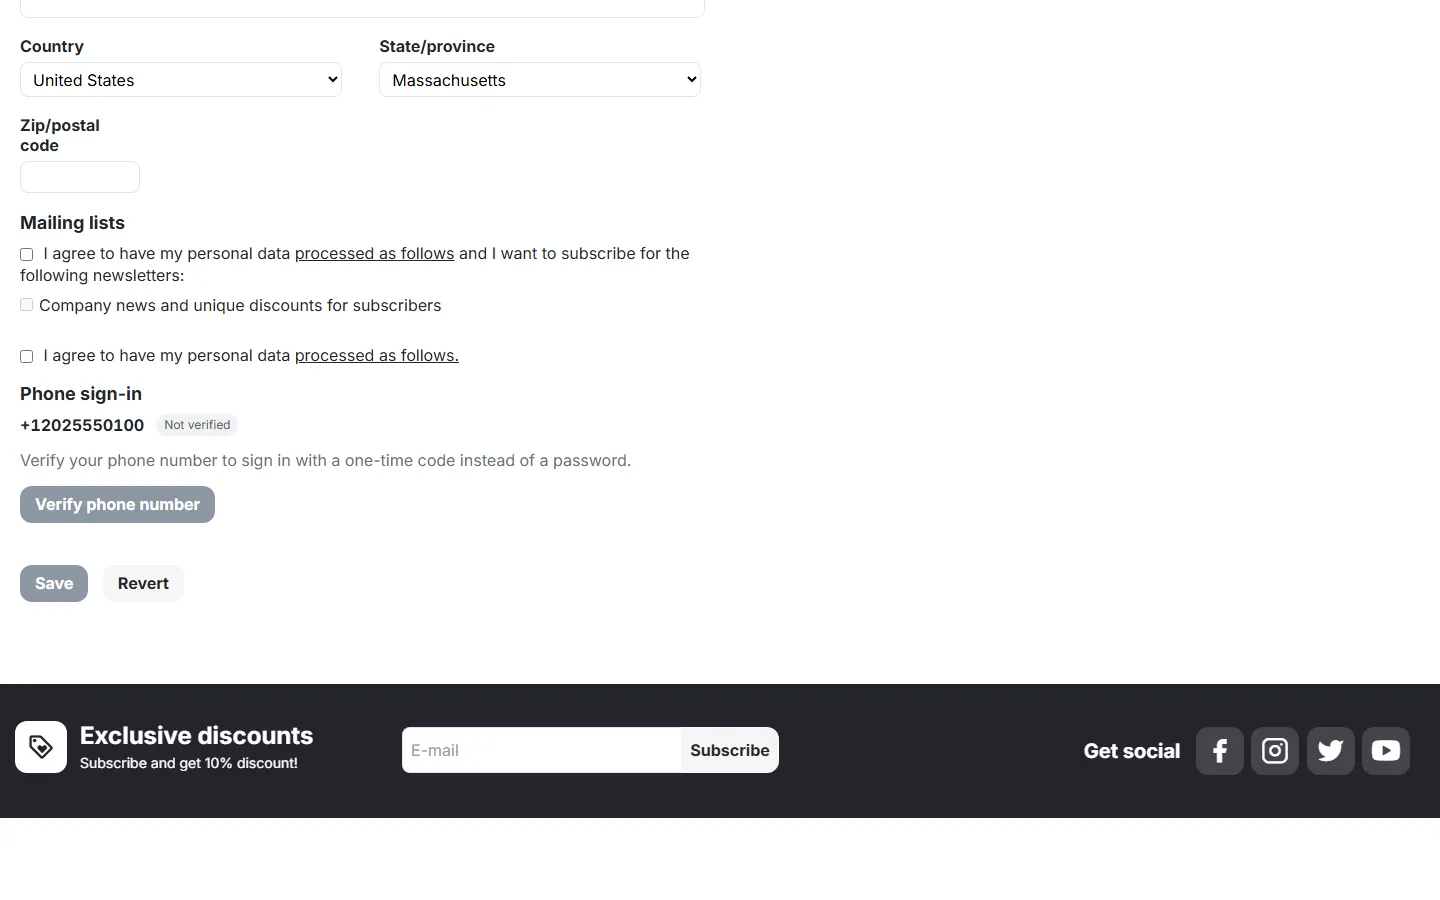This screenshot has width=1440, height=900.
Task: Toggle Company news and unique discounts checkbox
Action: [27, 305]
